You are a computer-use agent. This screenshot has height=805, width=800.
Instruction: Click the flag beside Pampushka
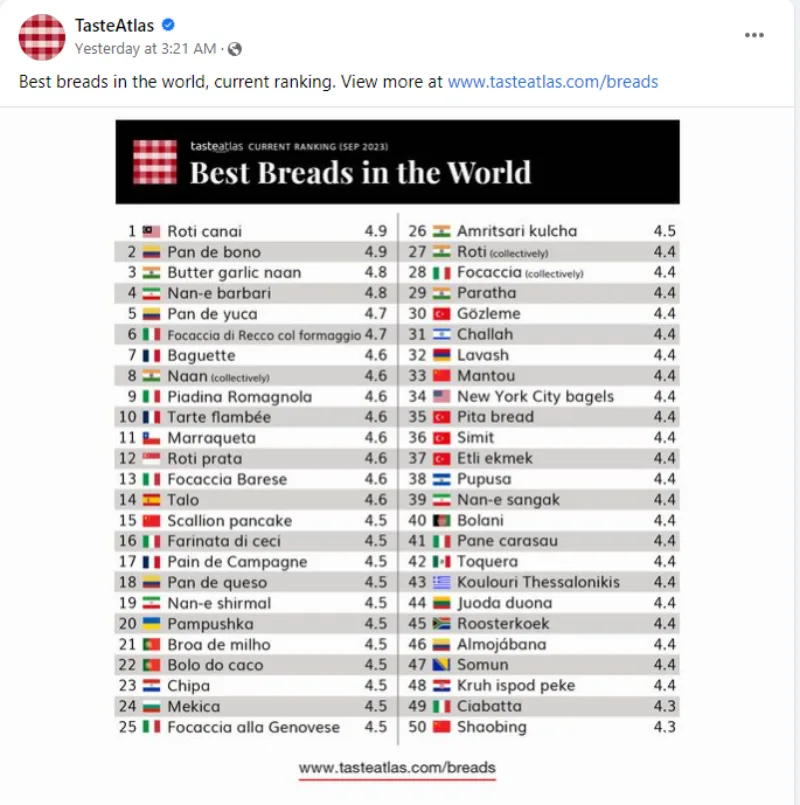[151, 624]
